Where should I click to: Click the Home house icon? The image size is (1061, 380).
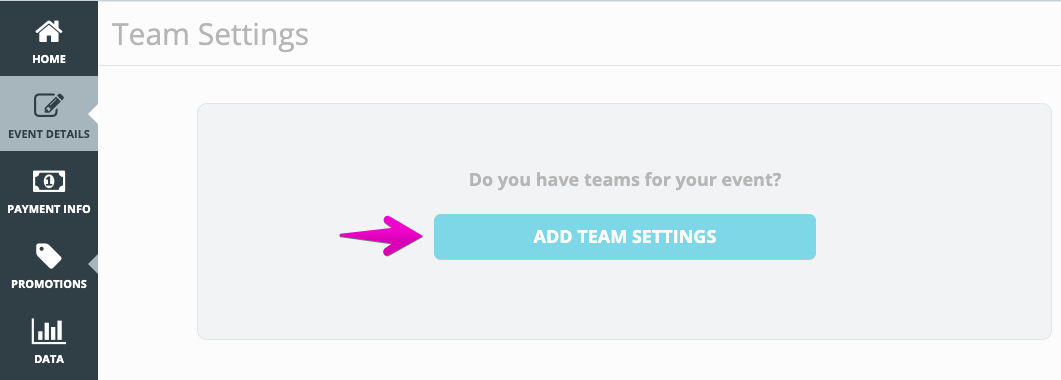[49, 31]
